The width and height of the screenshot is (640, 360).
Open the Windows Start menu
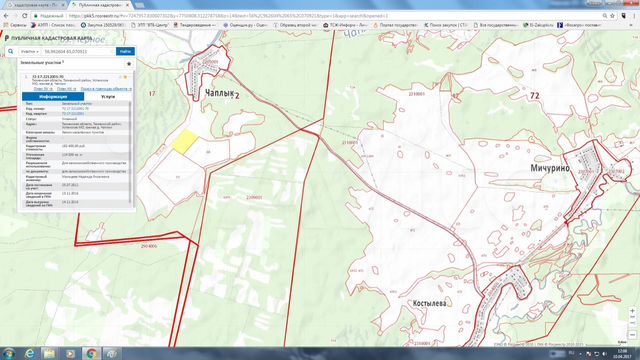click(x=9, y=353)
